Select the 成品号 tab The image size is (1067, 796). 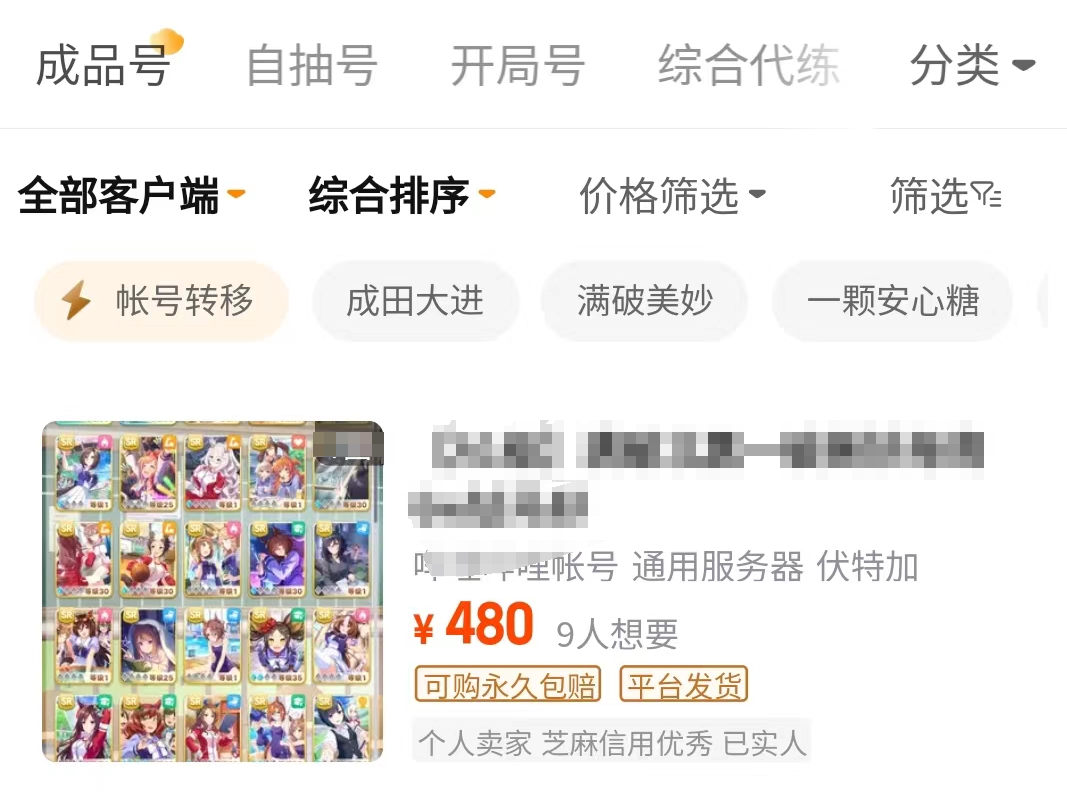103,65
